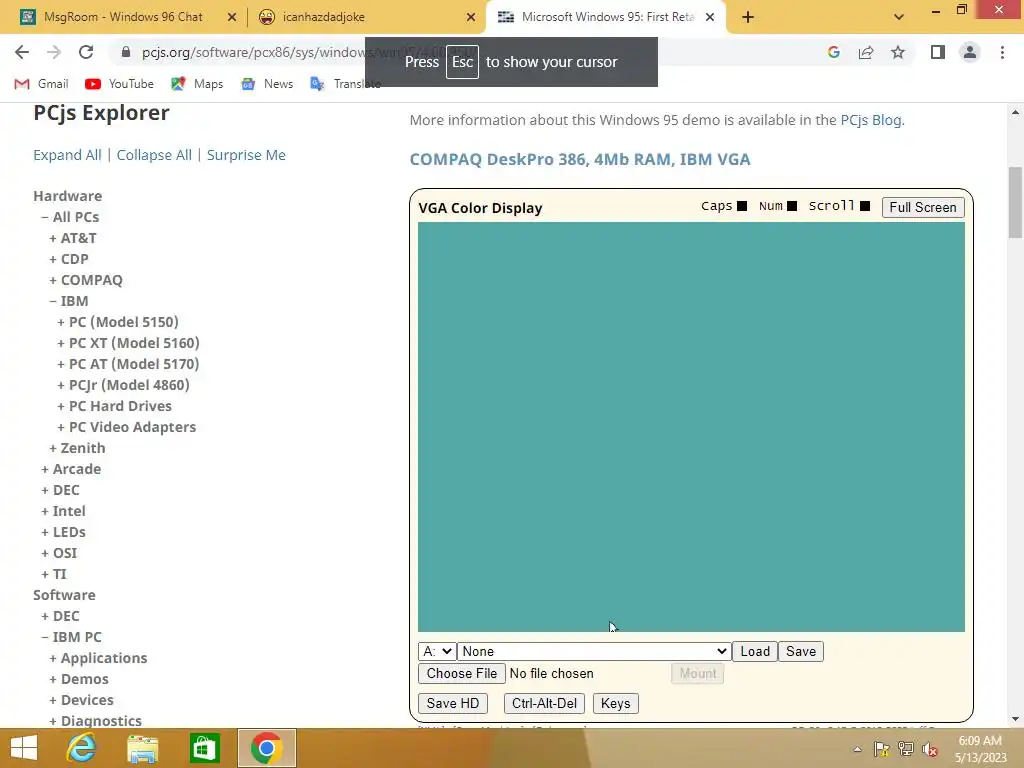Open the Gmail bookmark
The image size is (1024, 768).
point(41,84)
